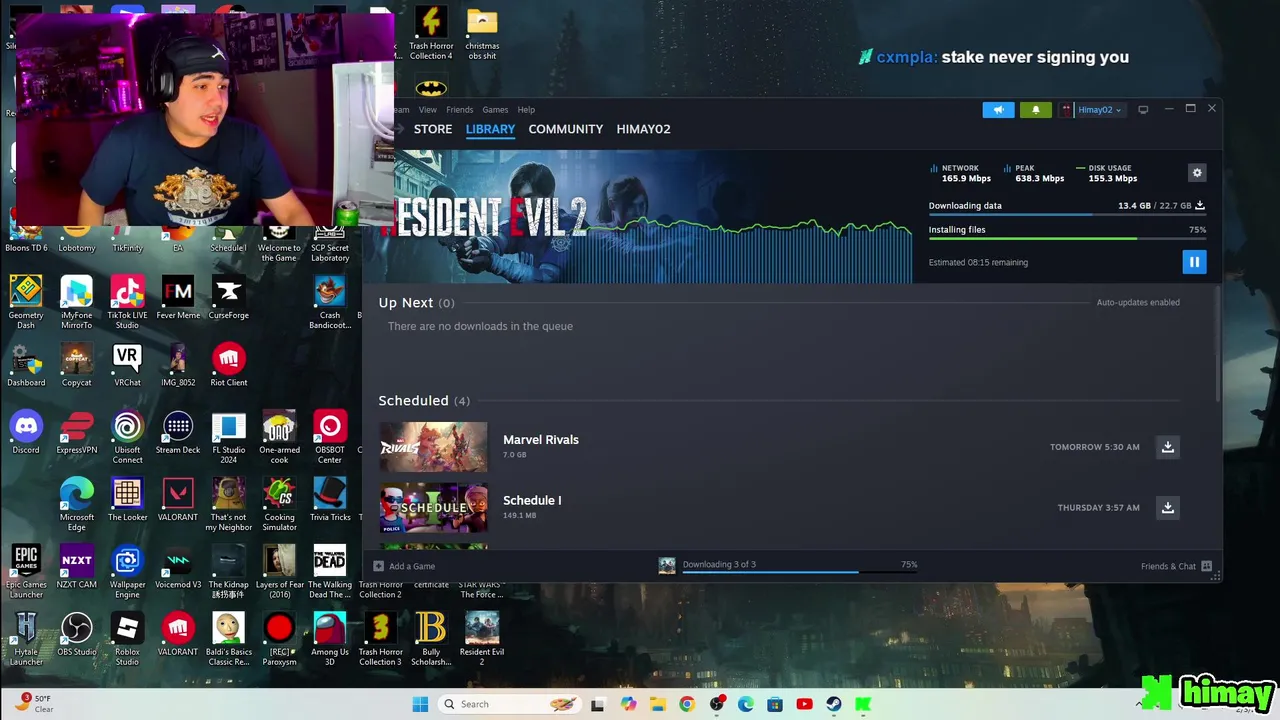This screenshot has height=720, width=1280.
Task: Select the Among Us 3D desktop icon
Action: click(x=330, y=639)
